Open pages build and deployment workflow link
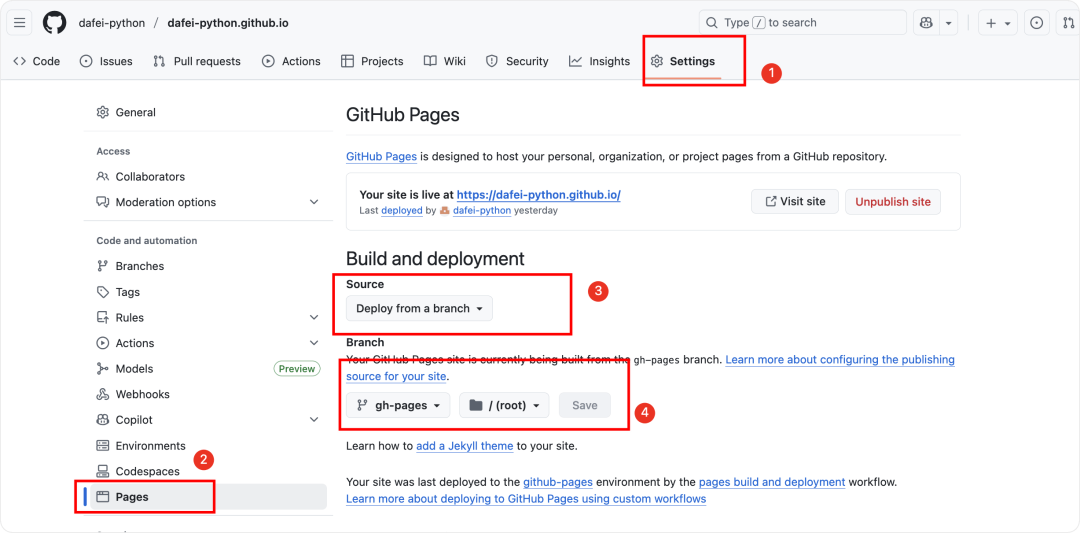The width and height of the screenshot is (1080, 533). 772,482
